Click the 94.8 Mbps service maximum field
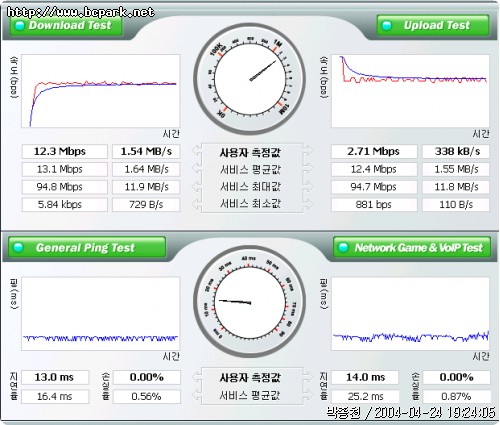This screenshot has height=425, width=500. pyautogui.click(x=65, y=187)
